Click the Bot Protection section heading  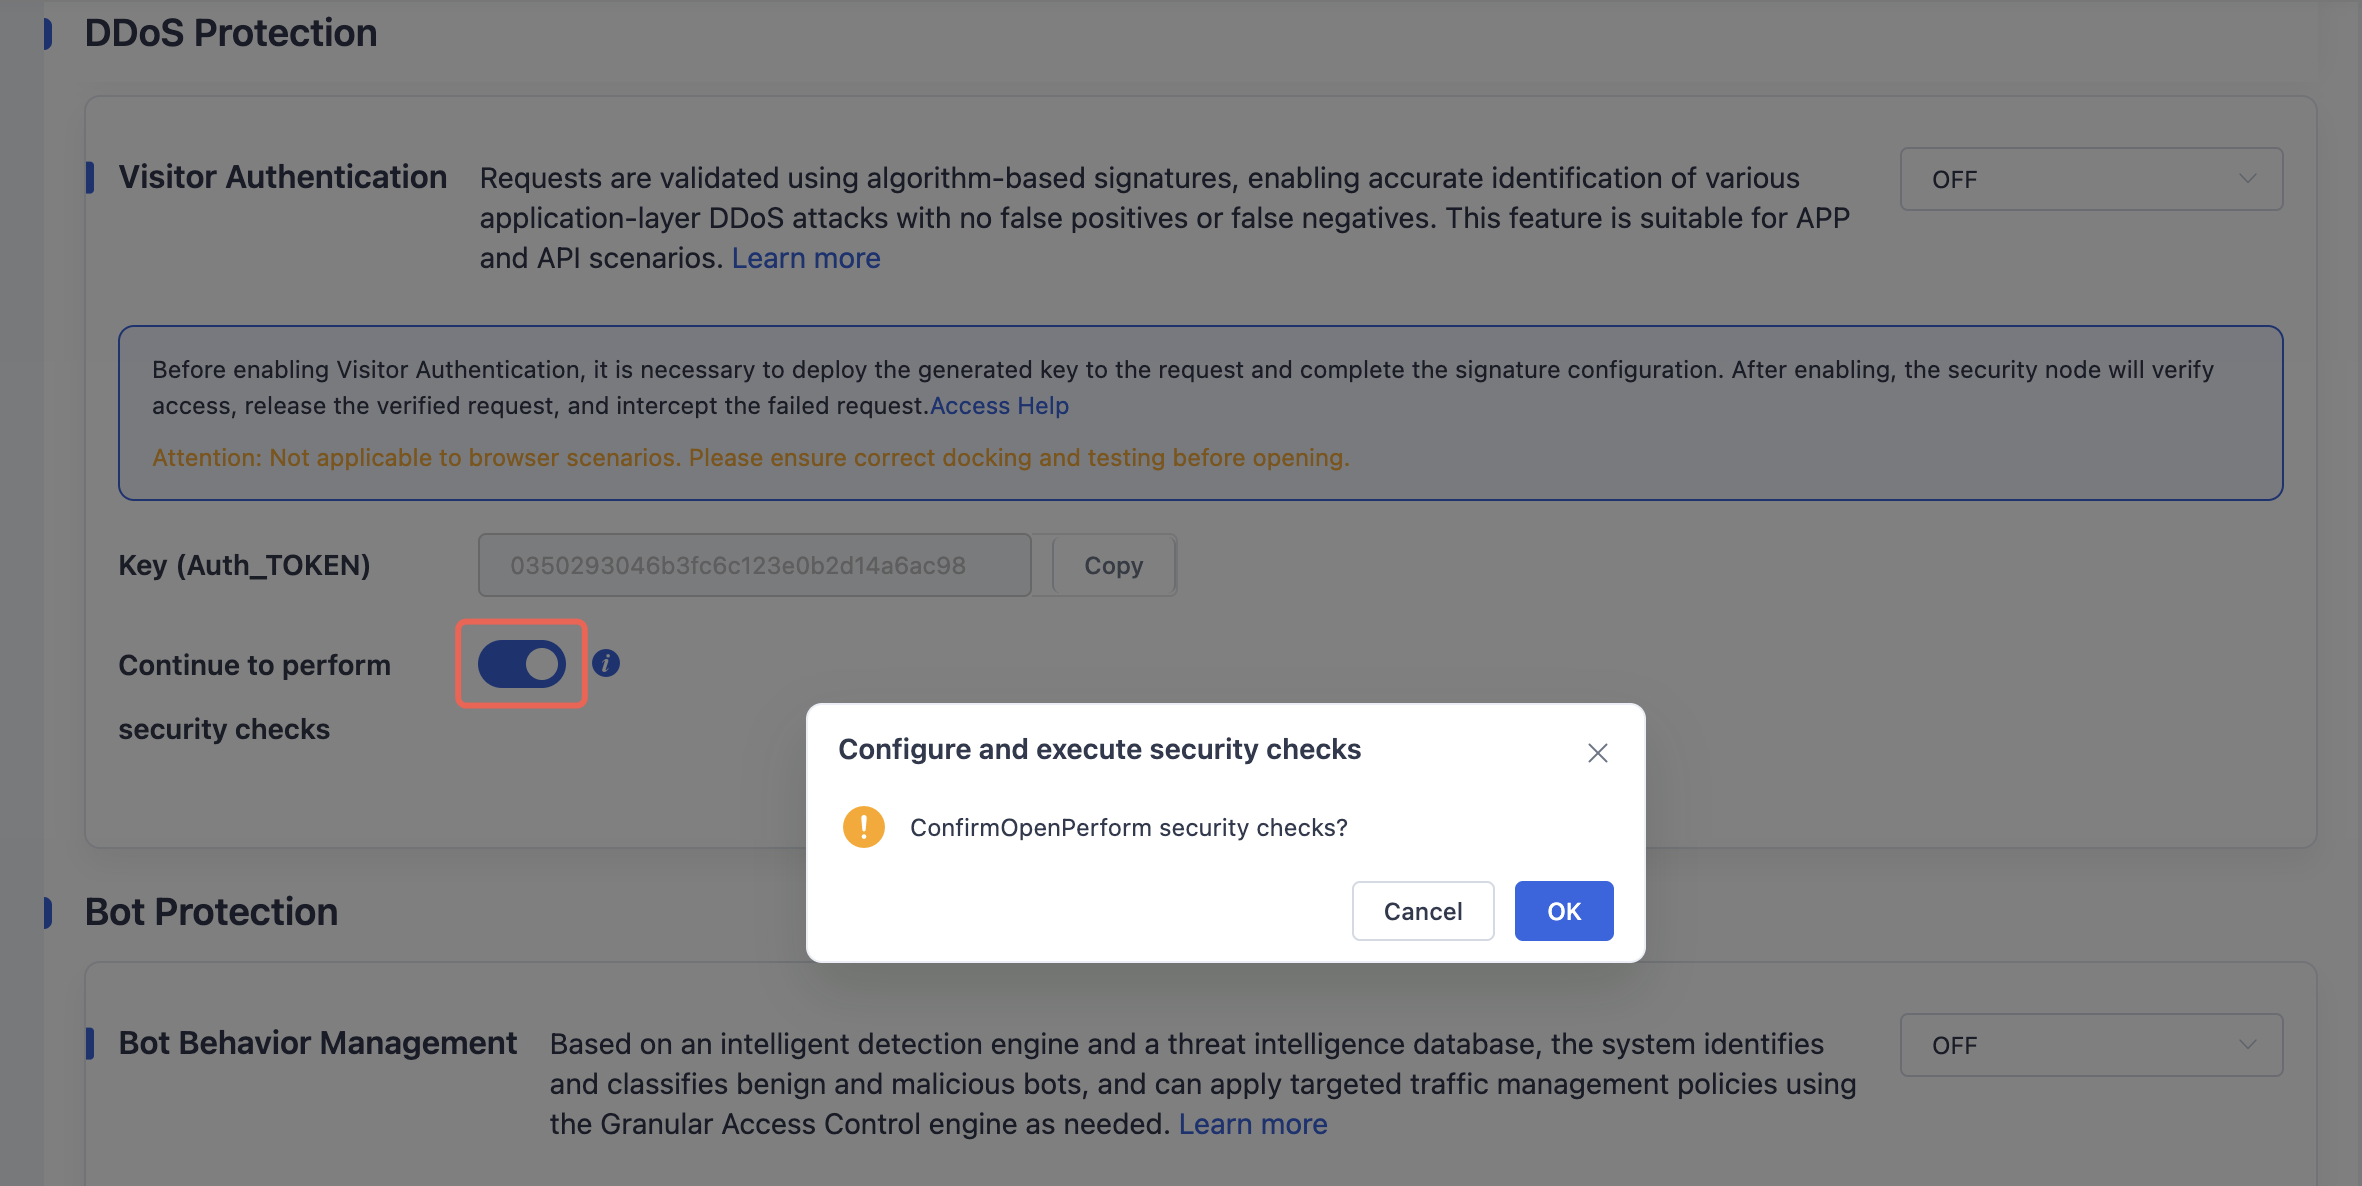click(x=211, y=912)
